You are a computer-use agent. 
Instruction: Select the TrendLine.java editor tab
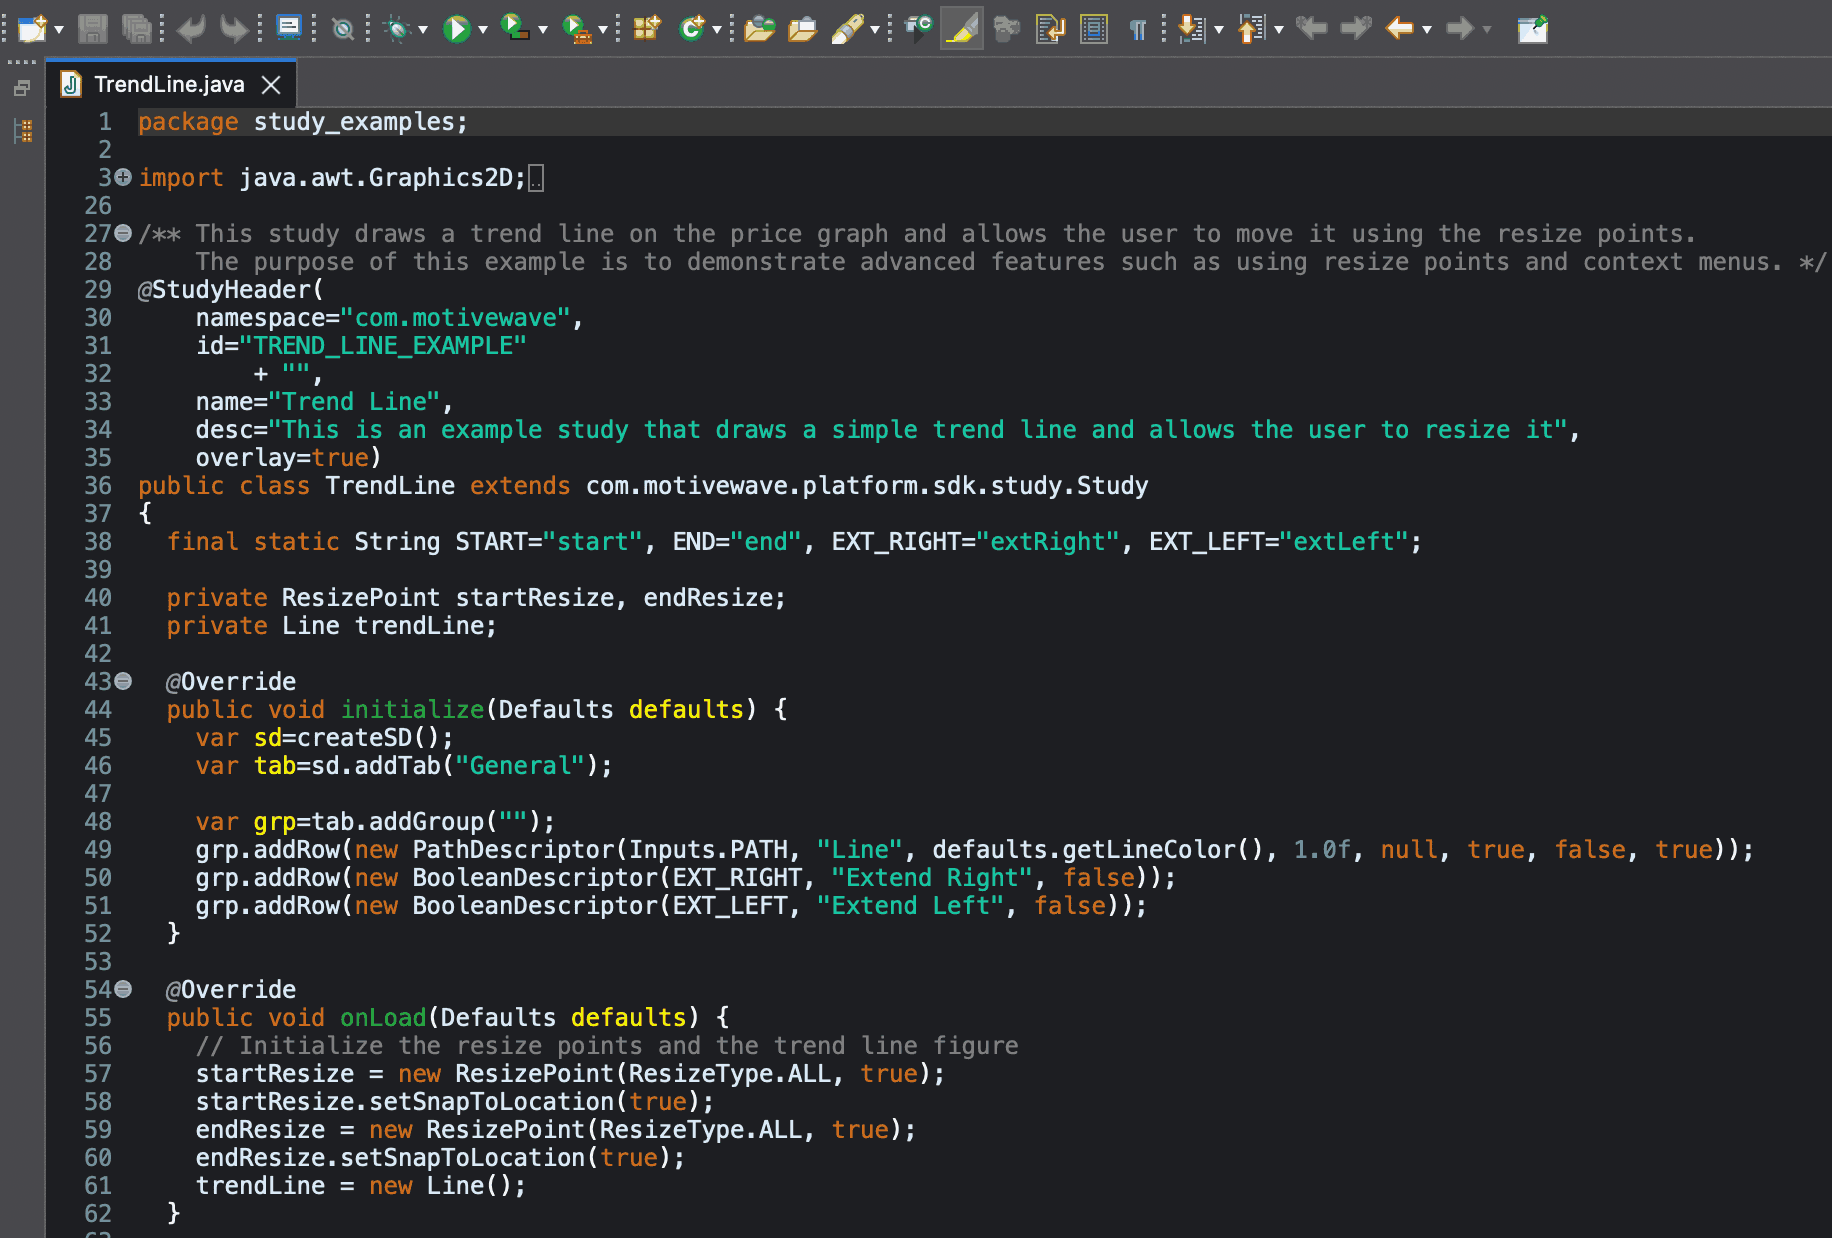tap(169, 85)
